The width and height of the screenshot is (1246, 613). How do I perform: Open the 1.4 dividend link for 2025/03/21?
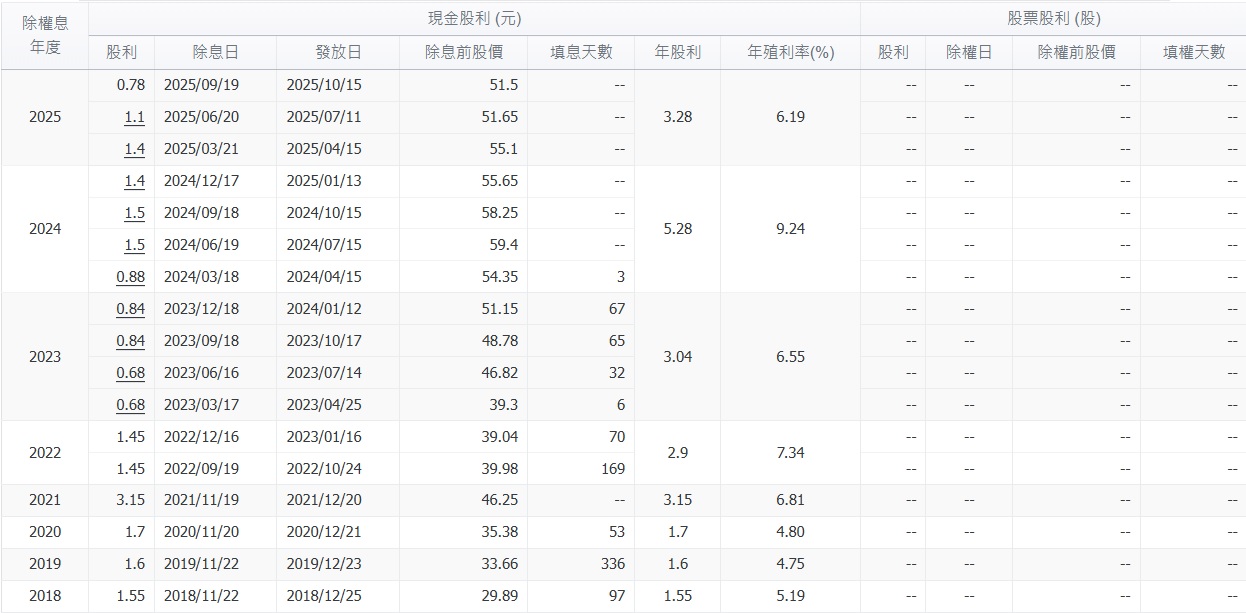(x=134, y=149)
